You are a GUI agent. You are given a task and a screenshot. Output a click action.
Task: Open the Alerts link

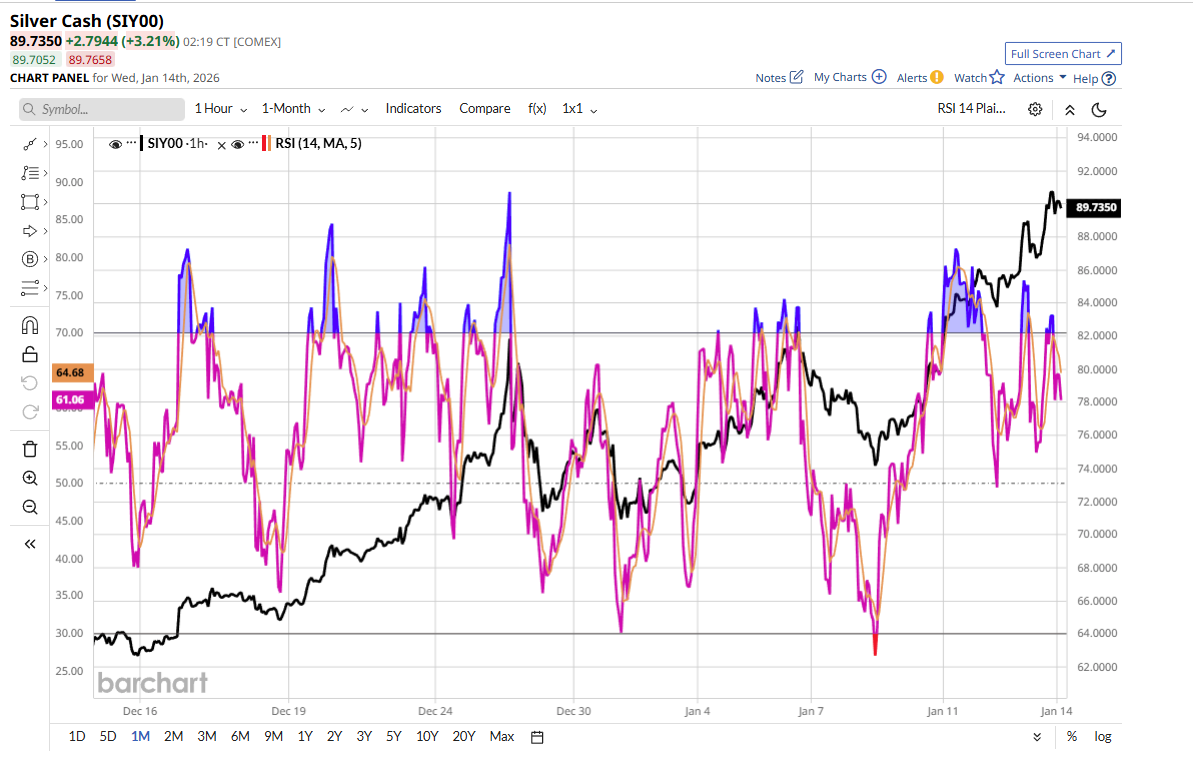919,78
